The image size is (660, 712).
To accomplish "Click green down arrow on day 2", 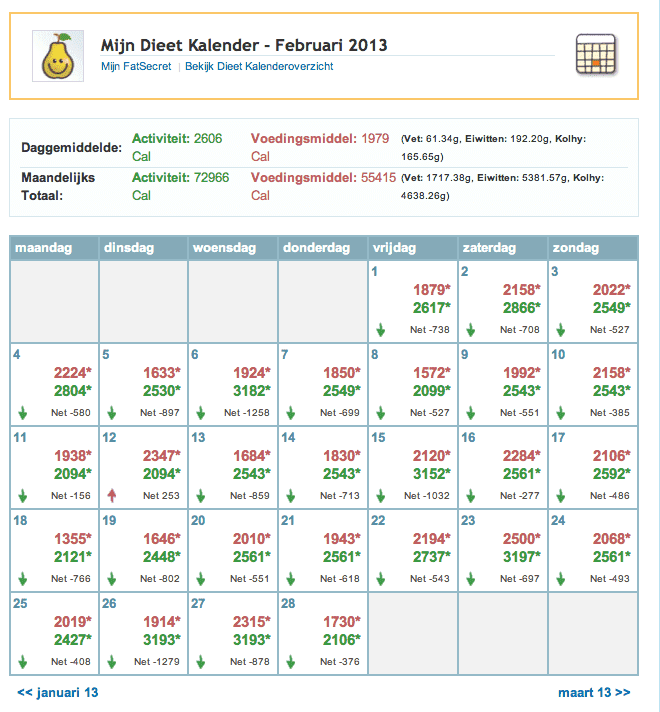I will click(471, 330).
